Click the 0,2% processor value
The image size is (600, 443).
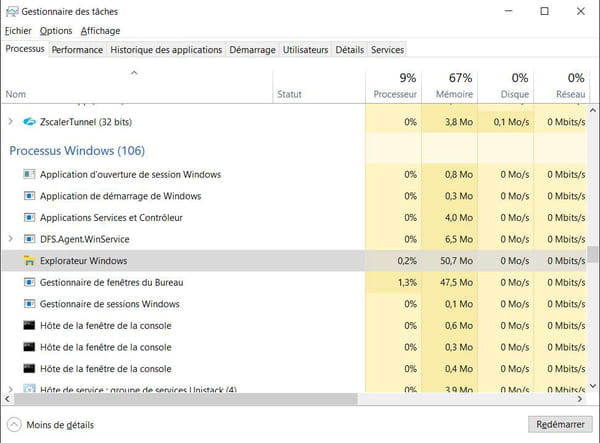[x=407, y=261]
